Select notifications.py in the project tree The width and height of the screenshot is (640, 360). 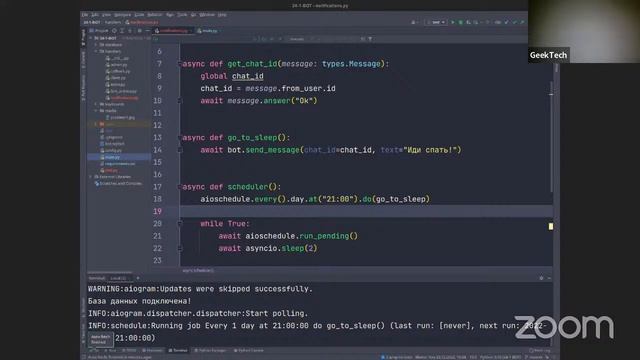122,98
